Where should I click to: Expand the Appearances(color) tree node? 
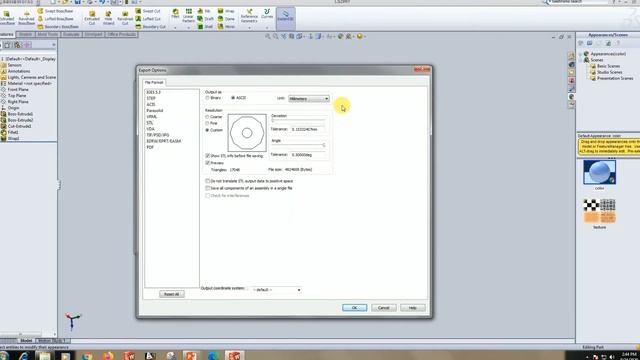coord(581,54)
